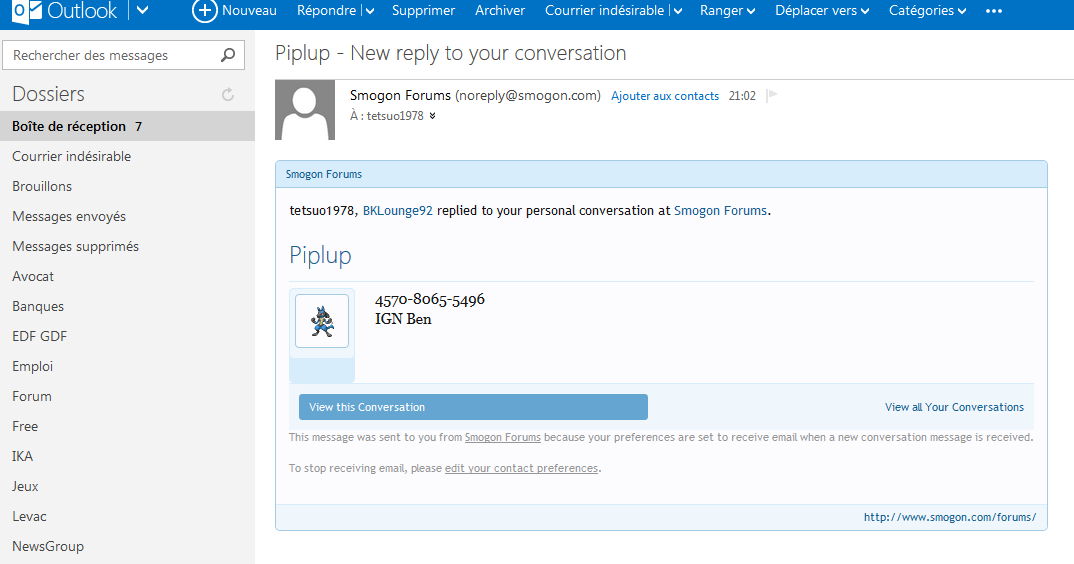Open the app switcher arrow beside Outlook

click(142, 11)
